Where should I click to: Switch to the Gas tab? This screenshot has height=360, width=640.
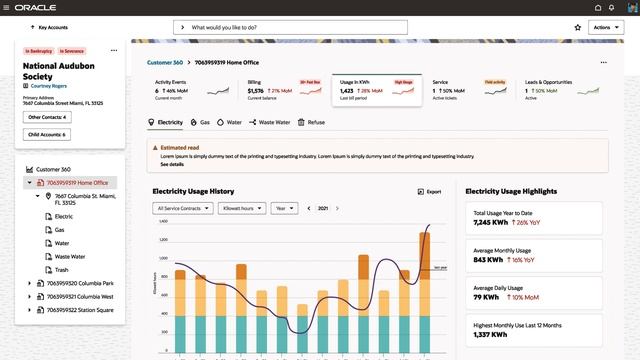tap(200, 122)
